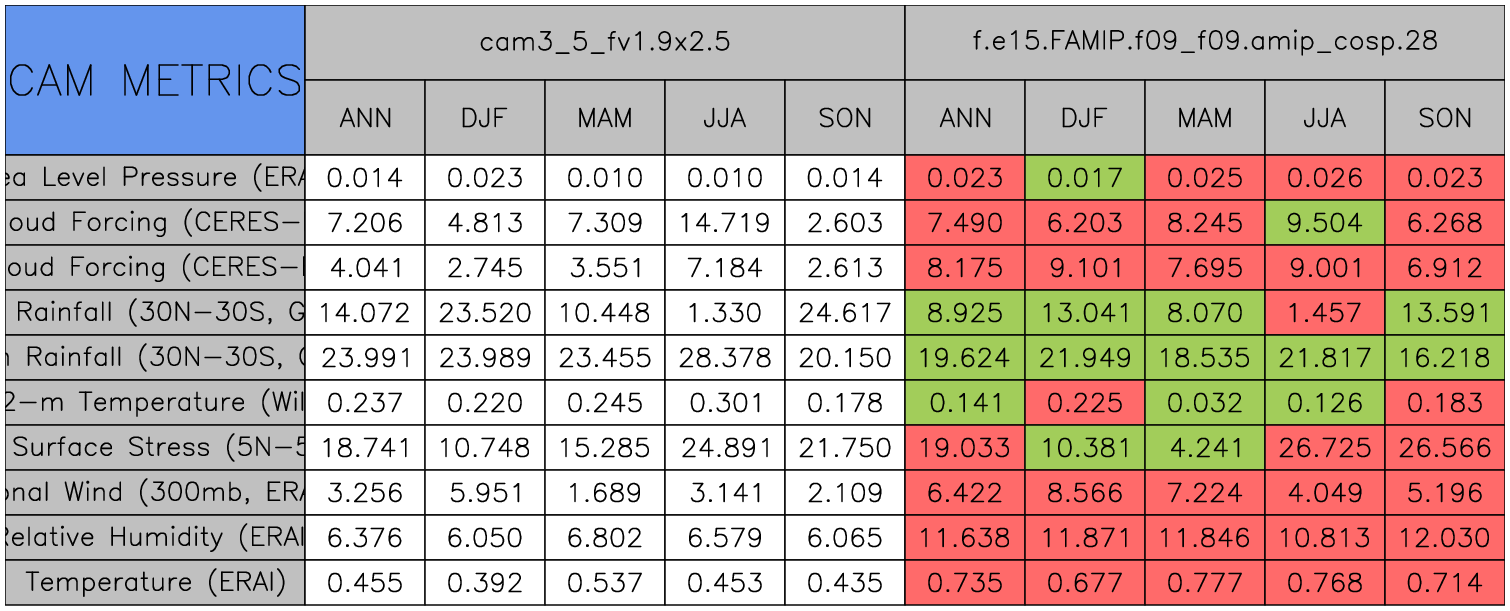Click the green 0.017 cell
1510x611 pixels.
point(1084,178)
